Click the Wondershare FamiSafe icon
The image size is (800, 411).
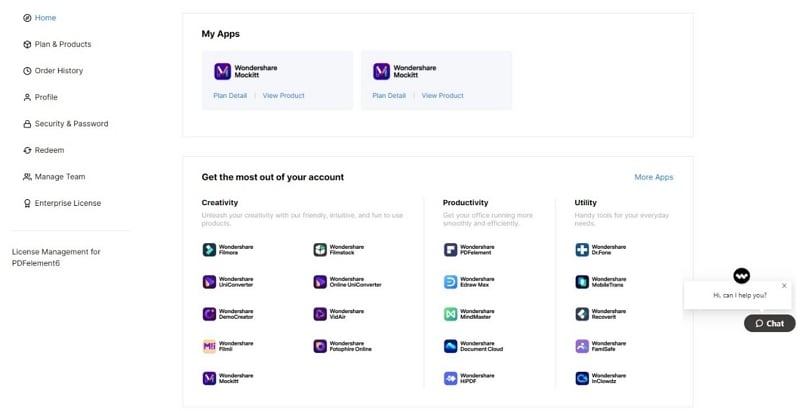click(582, 346)
